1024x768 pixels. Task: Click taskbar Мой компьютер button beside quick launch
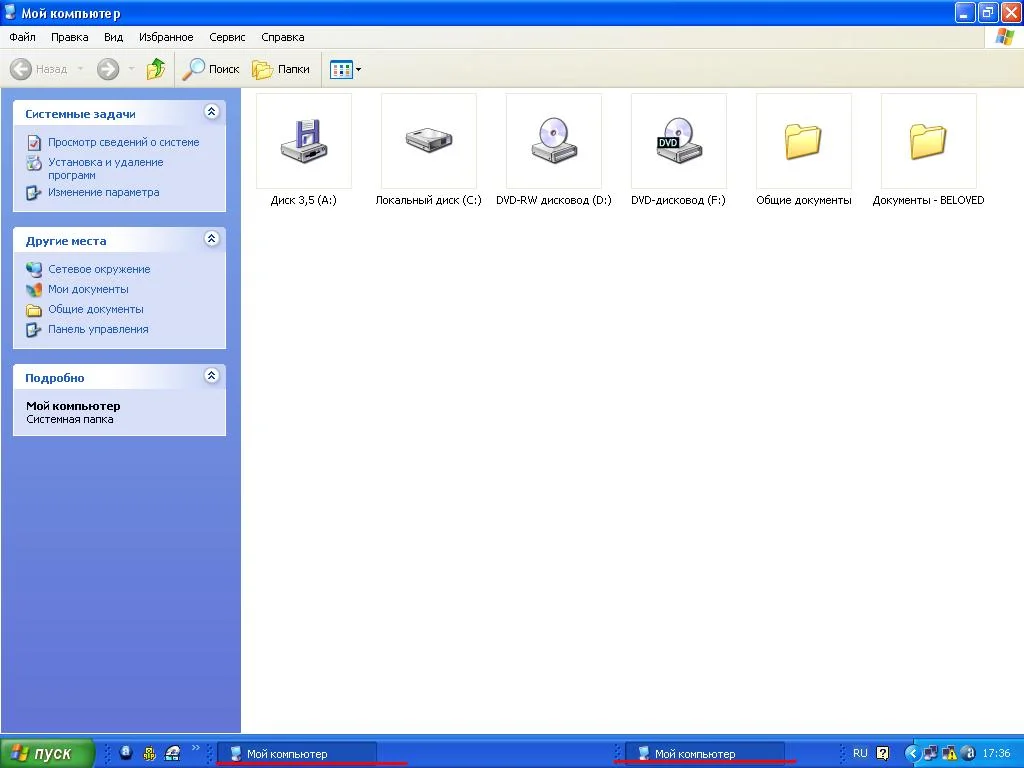pos(296,754)
